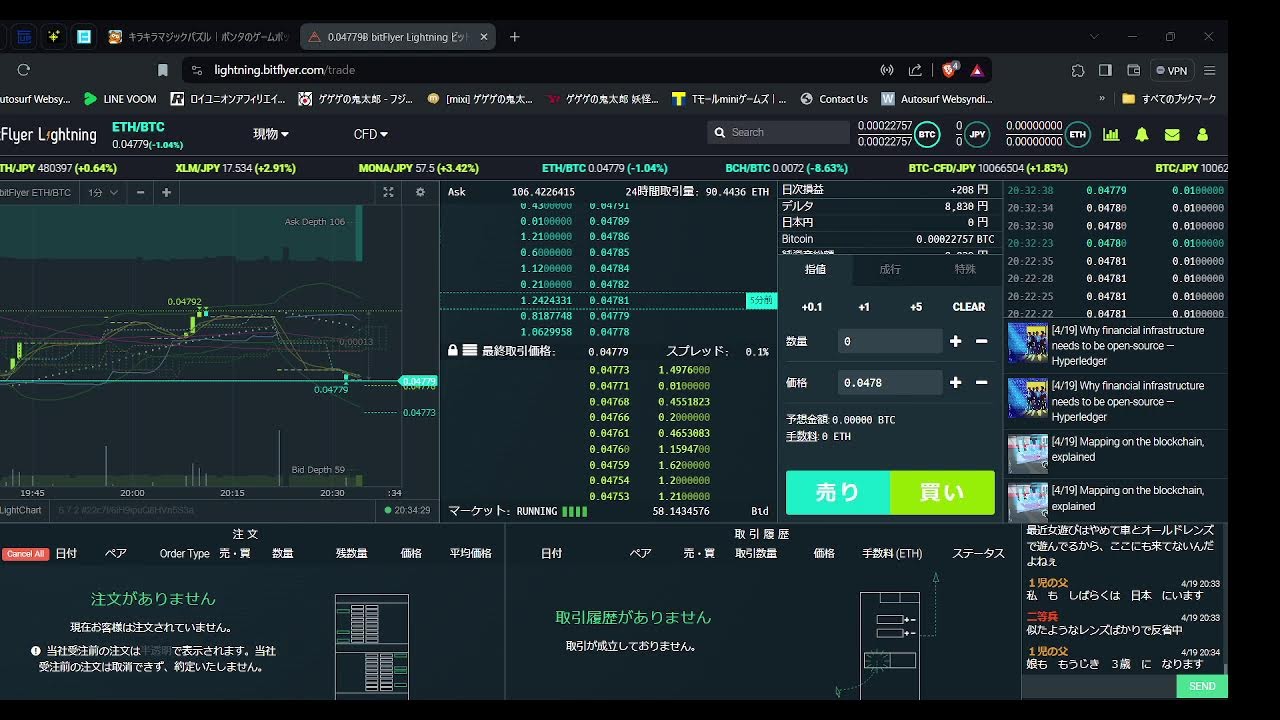Screen dimensions: 1280x720
Task: Click the order book grouping bars icon
Action: [x=469, y=351]
